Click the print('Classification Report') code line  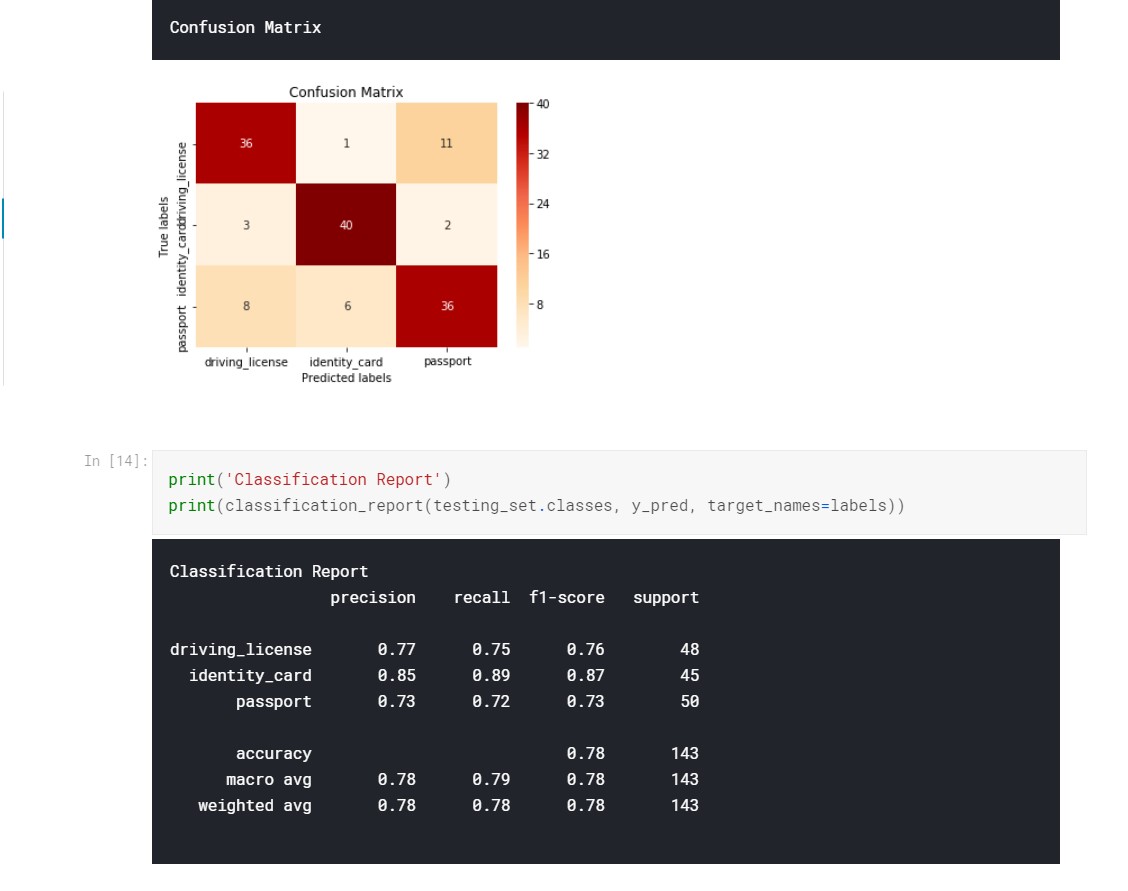[310, 479]
